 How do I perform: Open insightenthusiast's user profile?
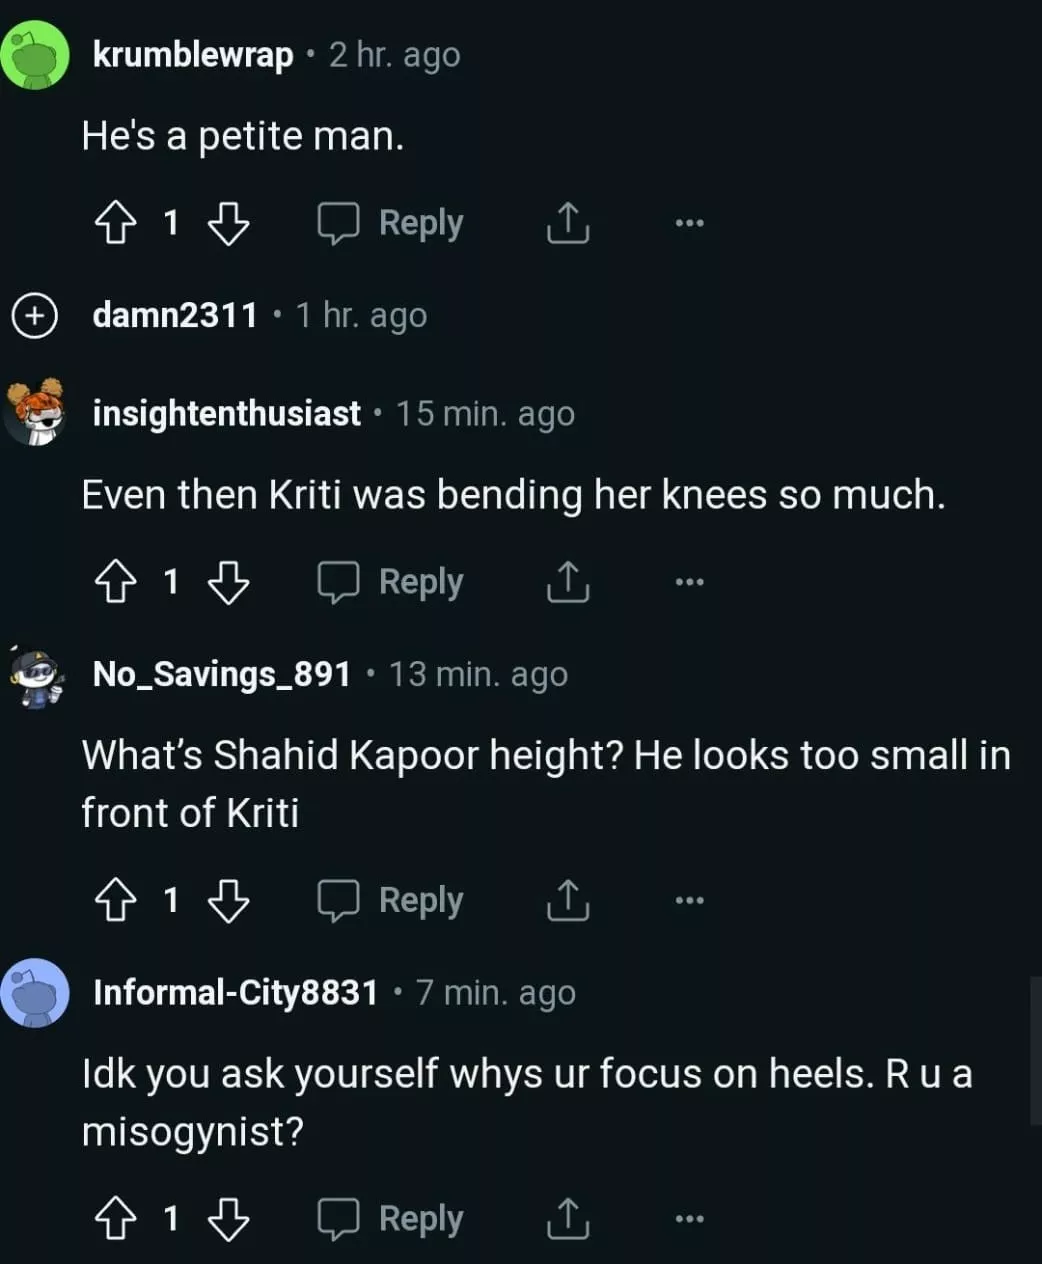226,414
